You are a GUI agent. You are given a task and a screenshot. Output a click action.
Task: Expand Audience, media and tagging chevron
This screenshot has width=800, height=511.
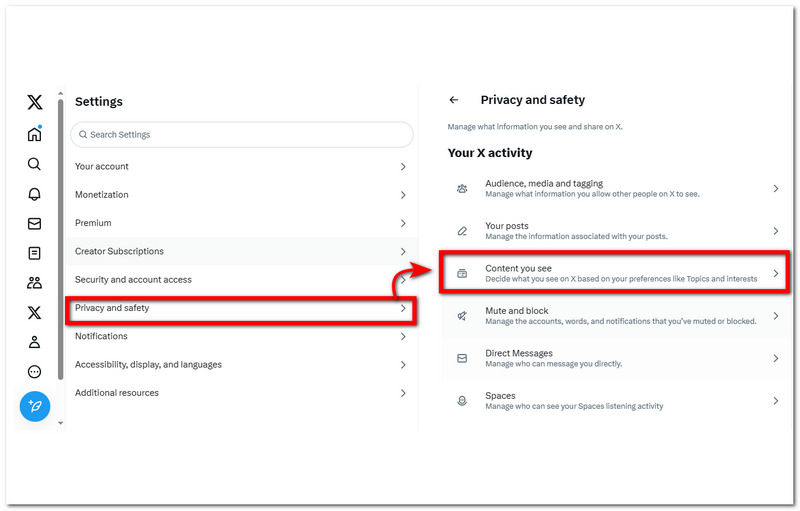coord(776,188)
